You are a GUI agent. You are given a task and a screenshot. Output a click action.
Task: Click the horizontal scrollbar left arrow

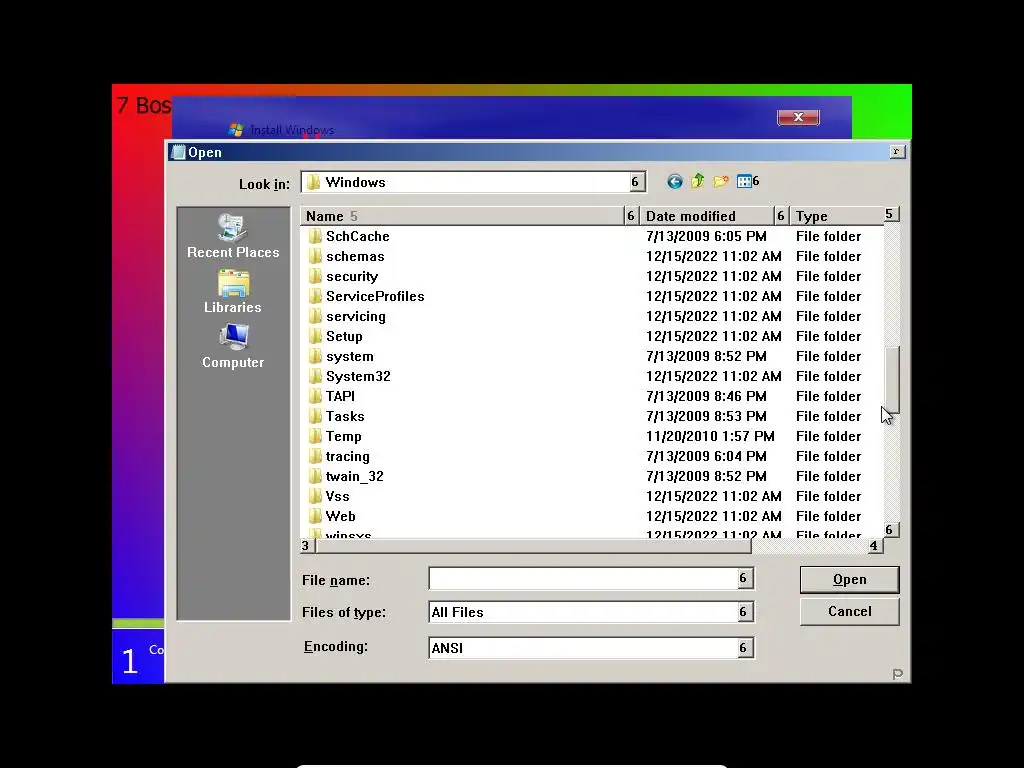coord(307,545)
